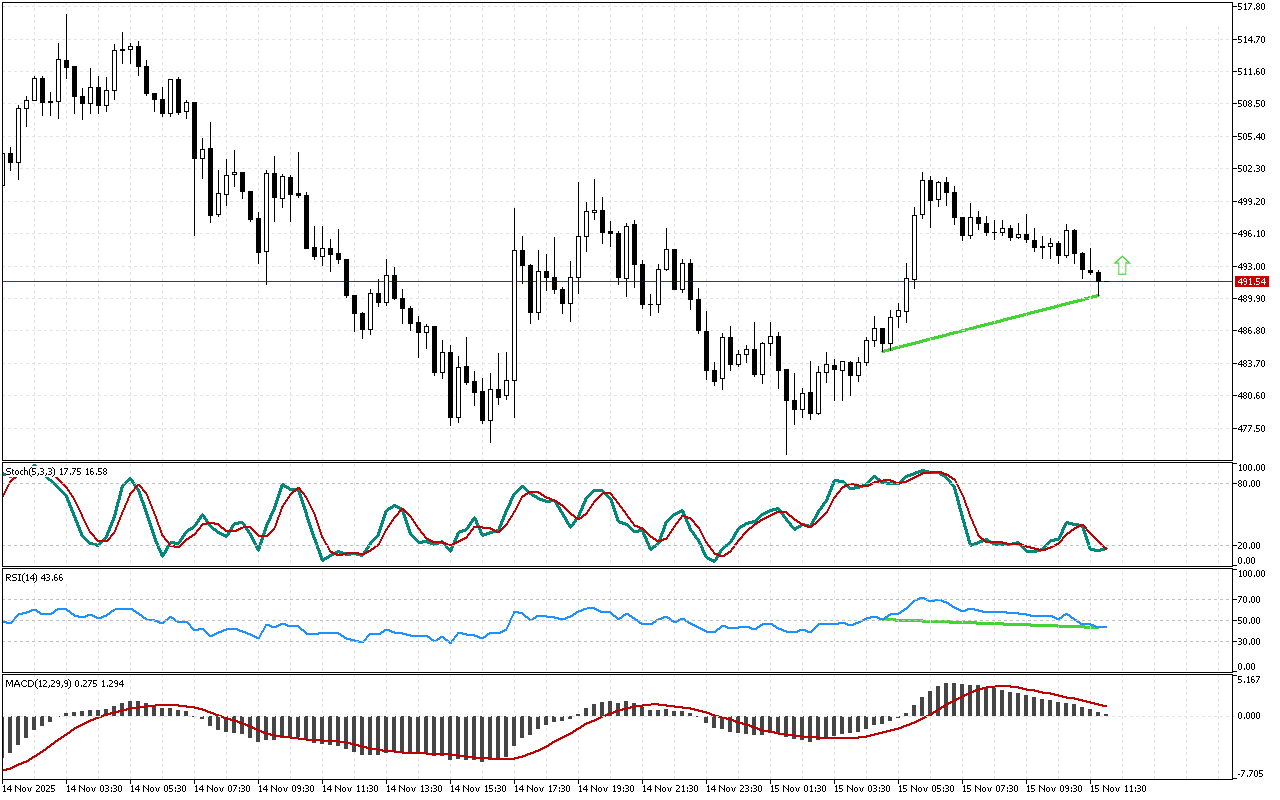Click the horizontal current price line

(600, 282)
